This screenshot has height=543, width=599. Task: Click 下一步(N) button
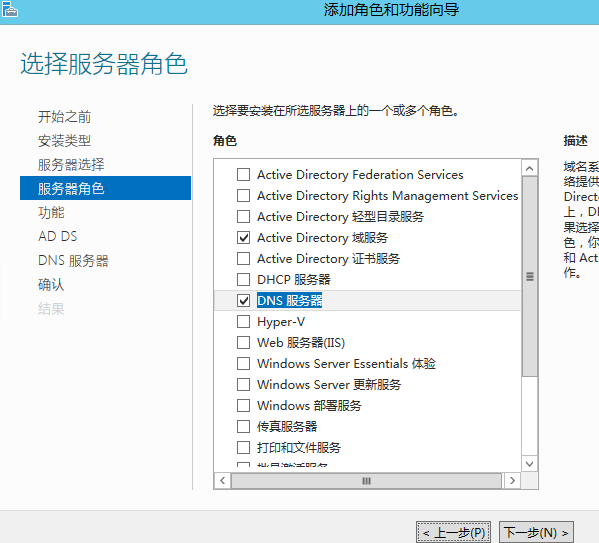click(x=536, y=532)
